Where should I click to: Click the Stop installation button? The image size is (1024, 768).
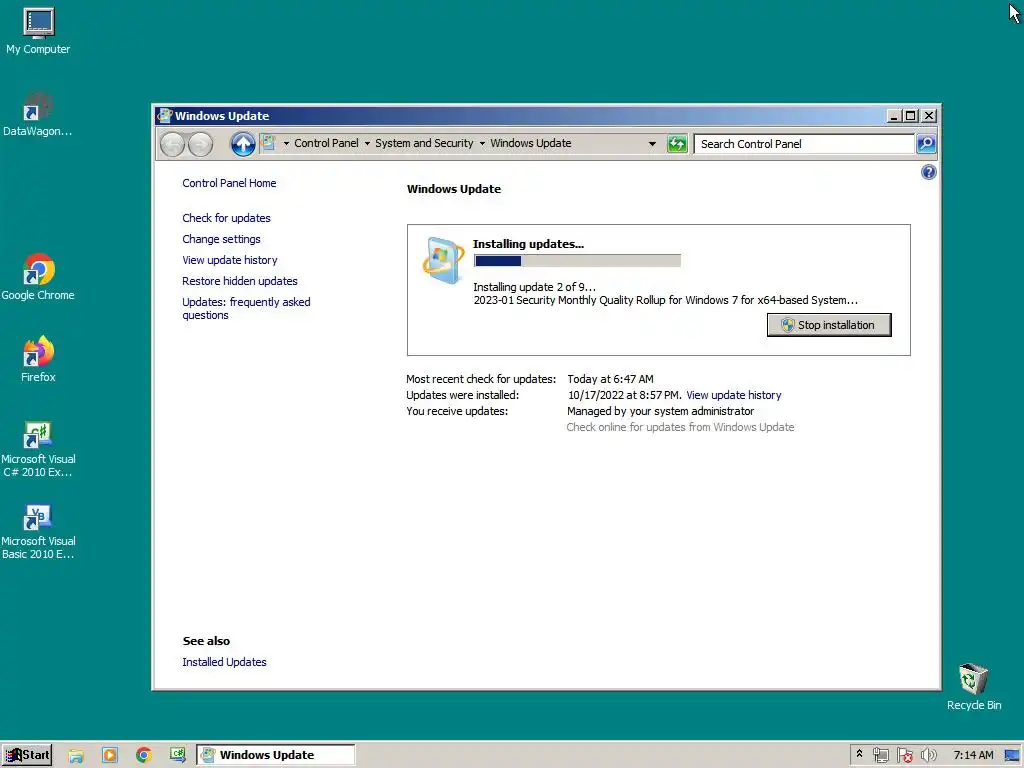(829, 325)
